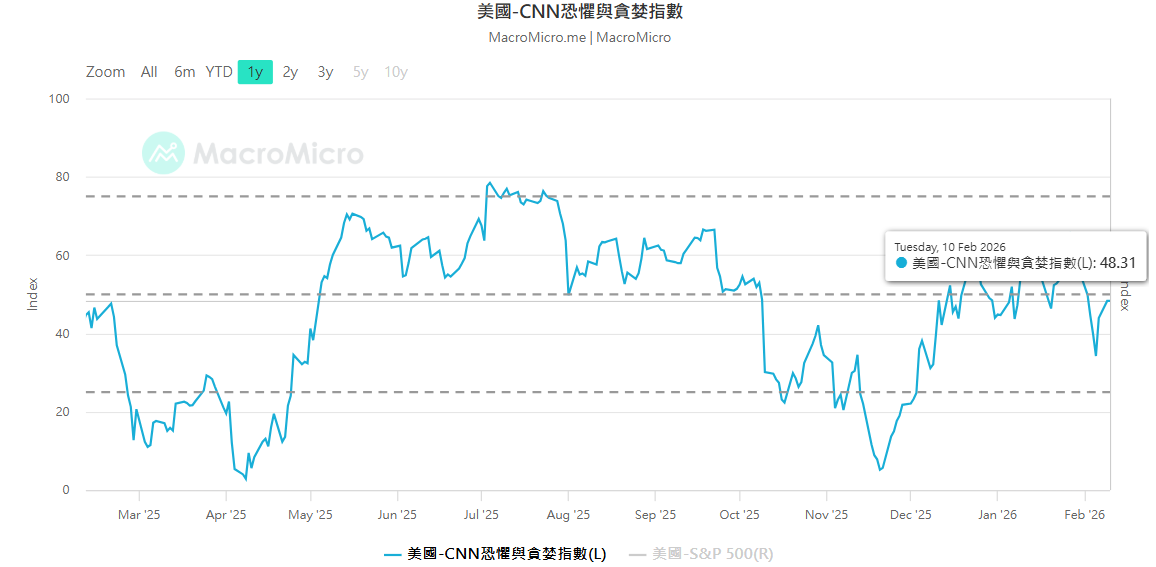Select the 1y zoom range button
This screenshot has height=567, width=1156.
[x=255, y=72]
